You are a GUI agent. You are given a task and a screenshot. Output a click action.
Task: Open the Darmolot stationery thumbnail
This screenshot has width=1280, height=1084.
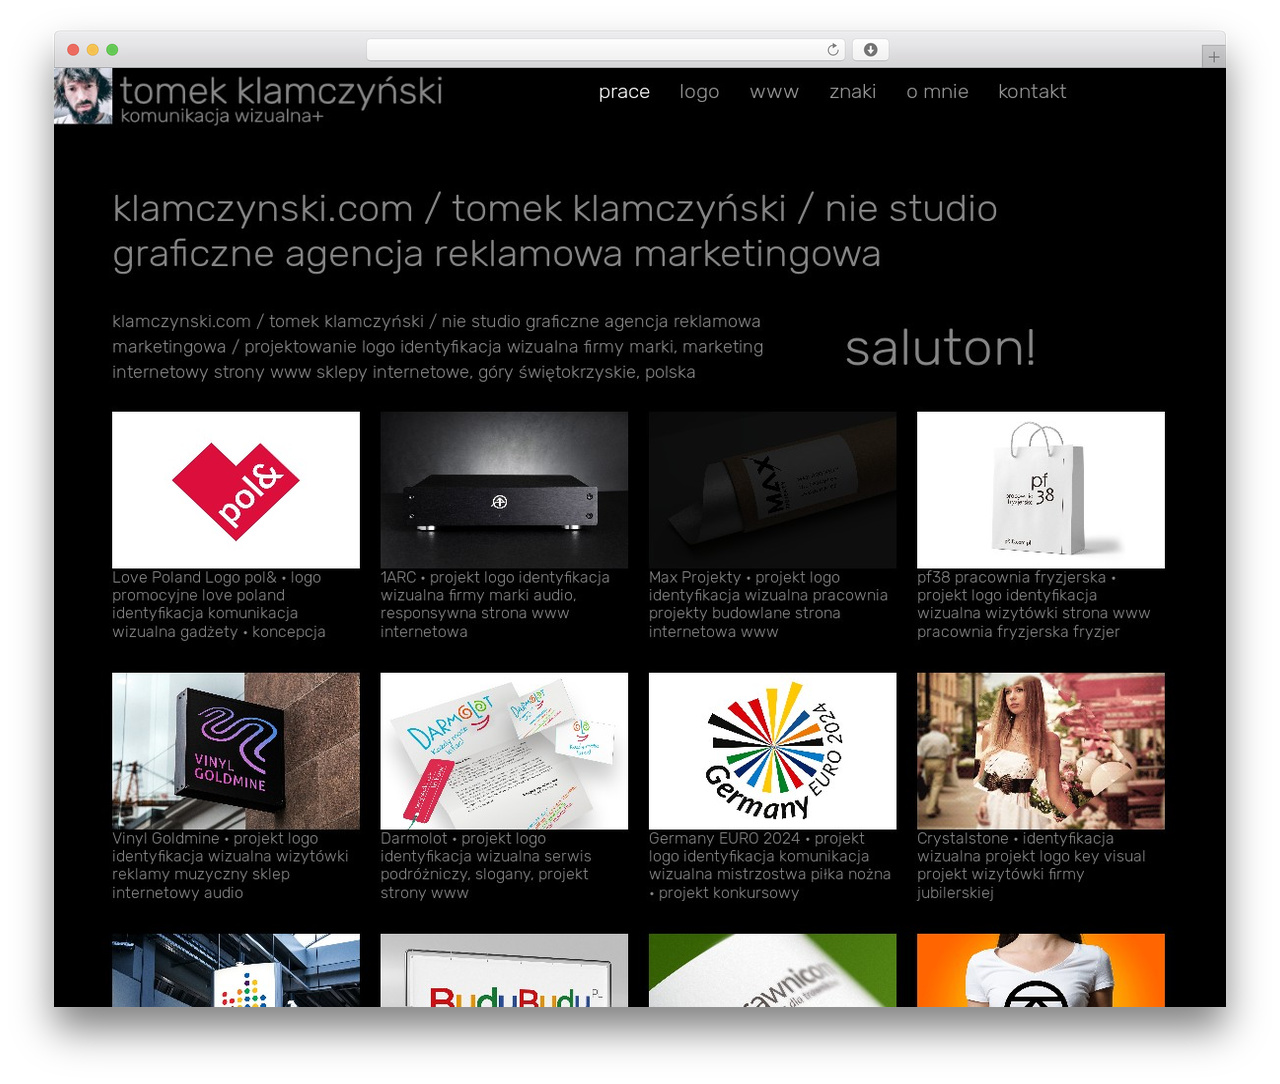(x=504, y=751)
